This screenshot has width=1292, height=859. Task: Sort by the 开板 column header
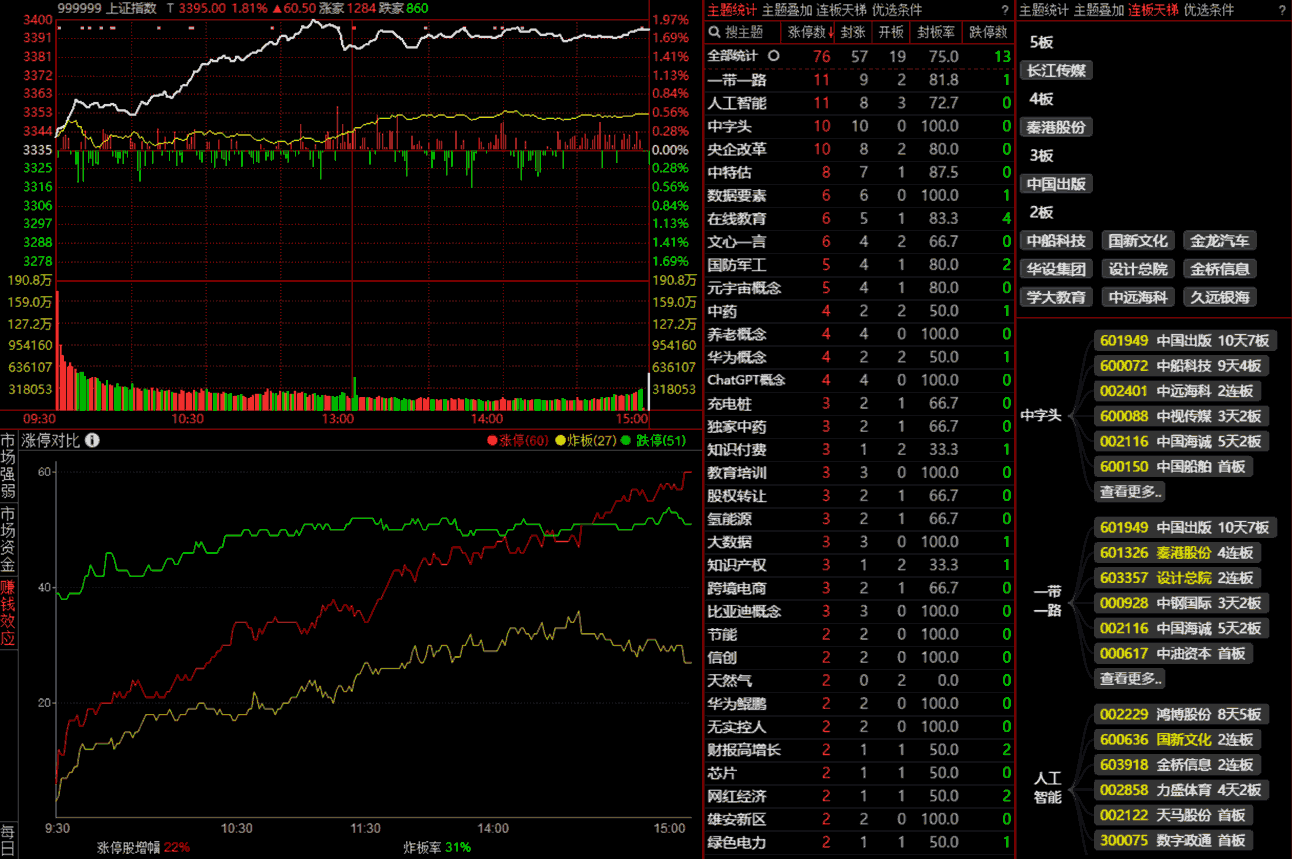tap(891, 33)
